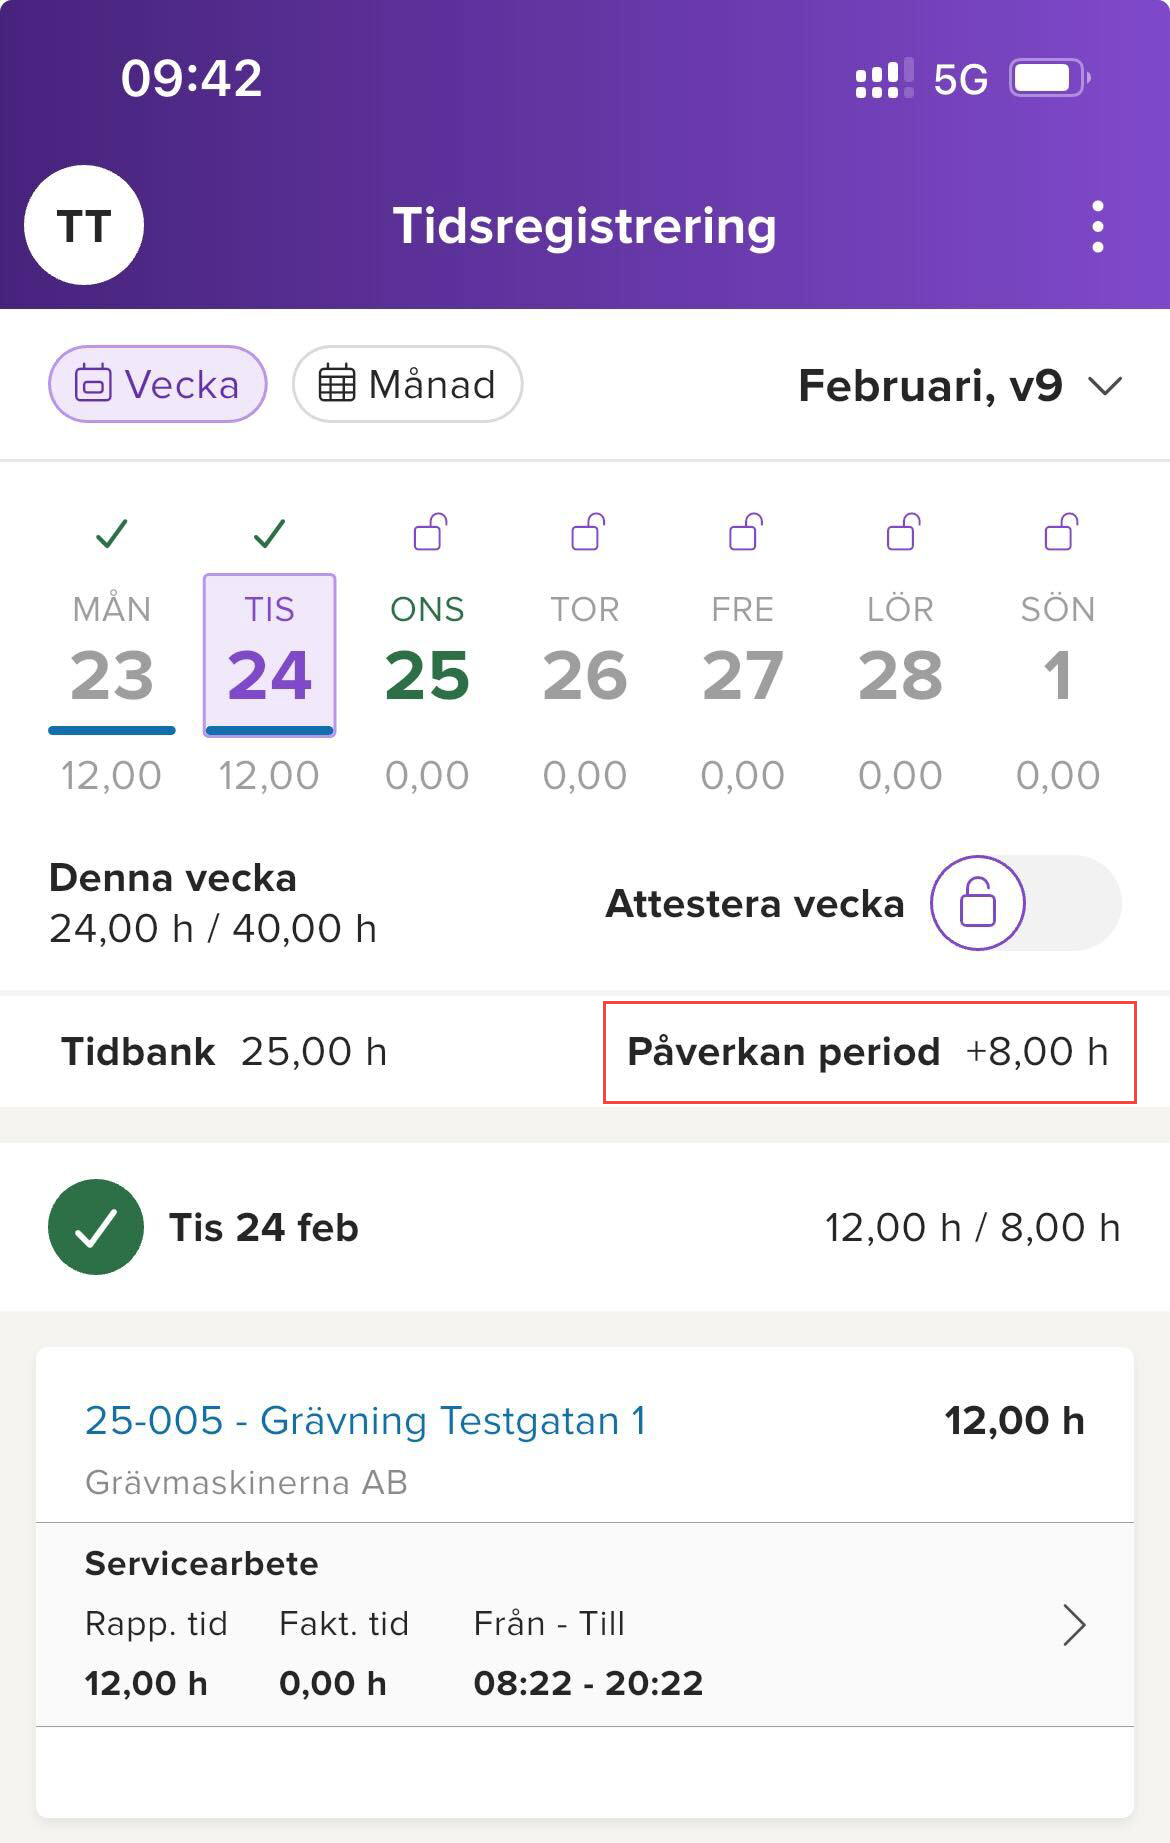Tap the green checkmark above Monday

click(x=111, y=534)
